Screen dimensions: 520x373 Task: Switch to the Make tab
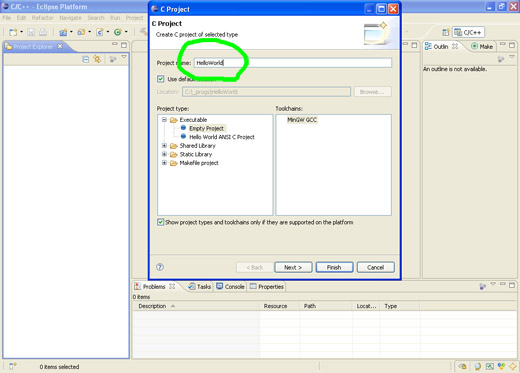(482, 47)
